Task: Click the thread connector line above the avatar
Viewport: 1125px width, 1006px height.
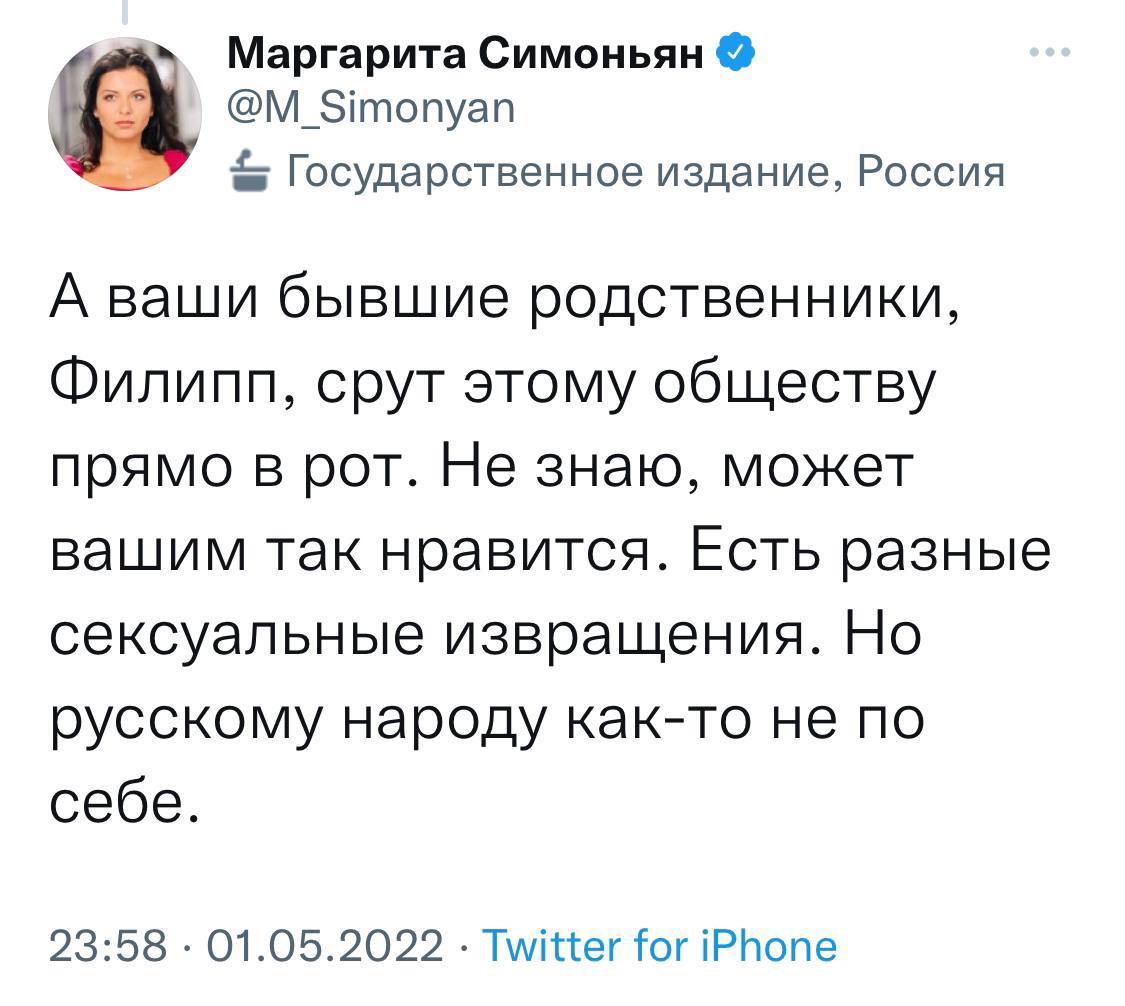Action: click(125, 11)
